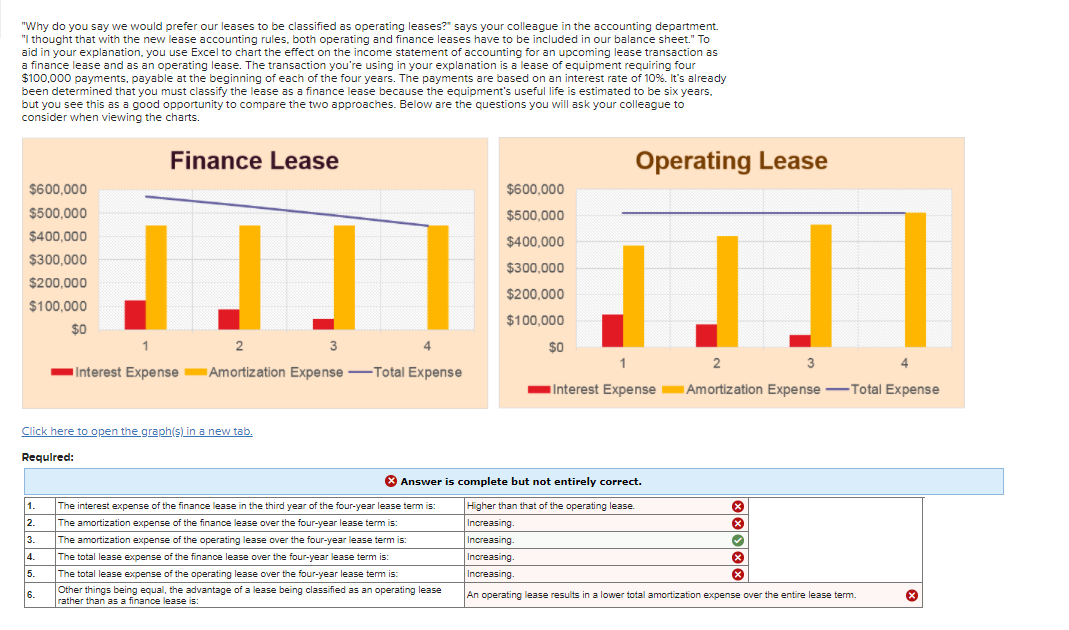This screenshot has width=1069, height=630.
Task: Click question 1 text about third year interest expense
Action: [x=246, y=506]
